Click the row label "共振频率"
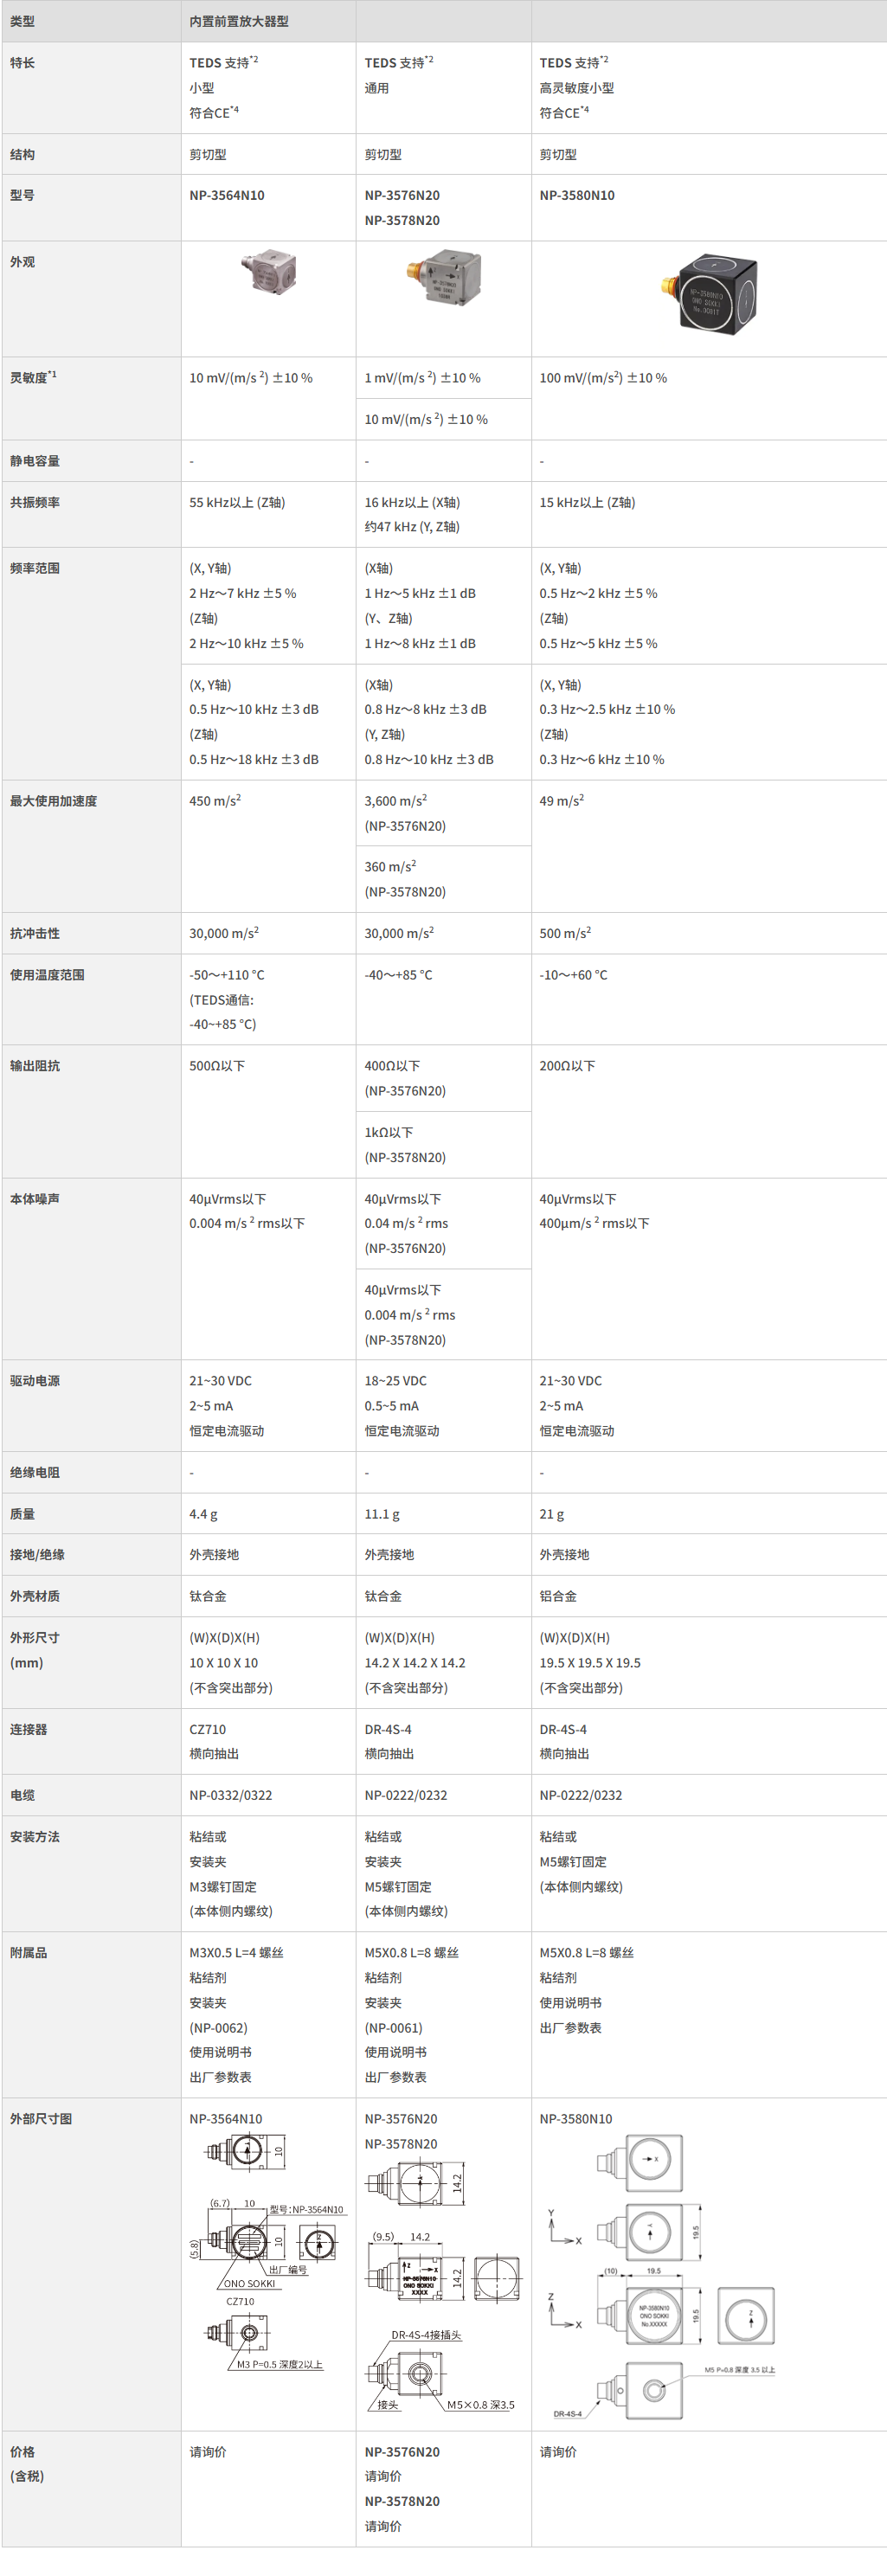 [35, 503]
